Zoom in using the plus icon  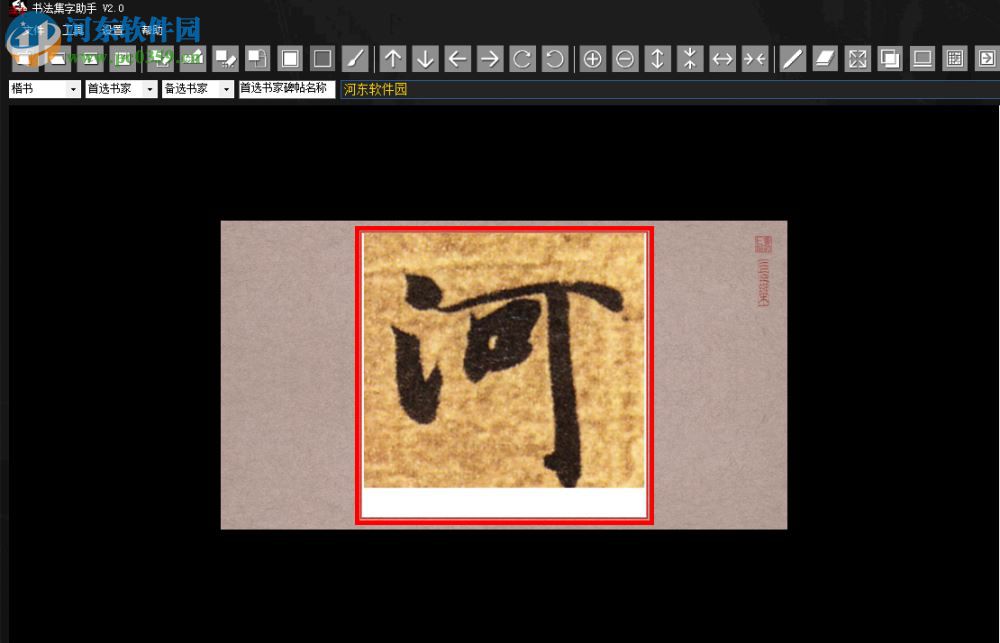(x=592, y=58)
